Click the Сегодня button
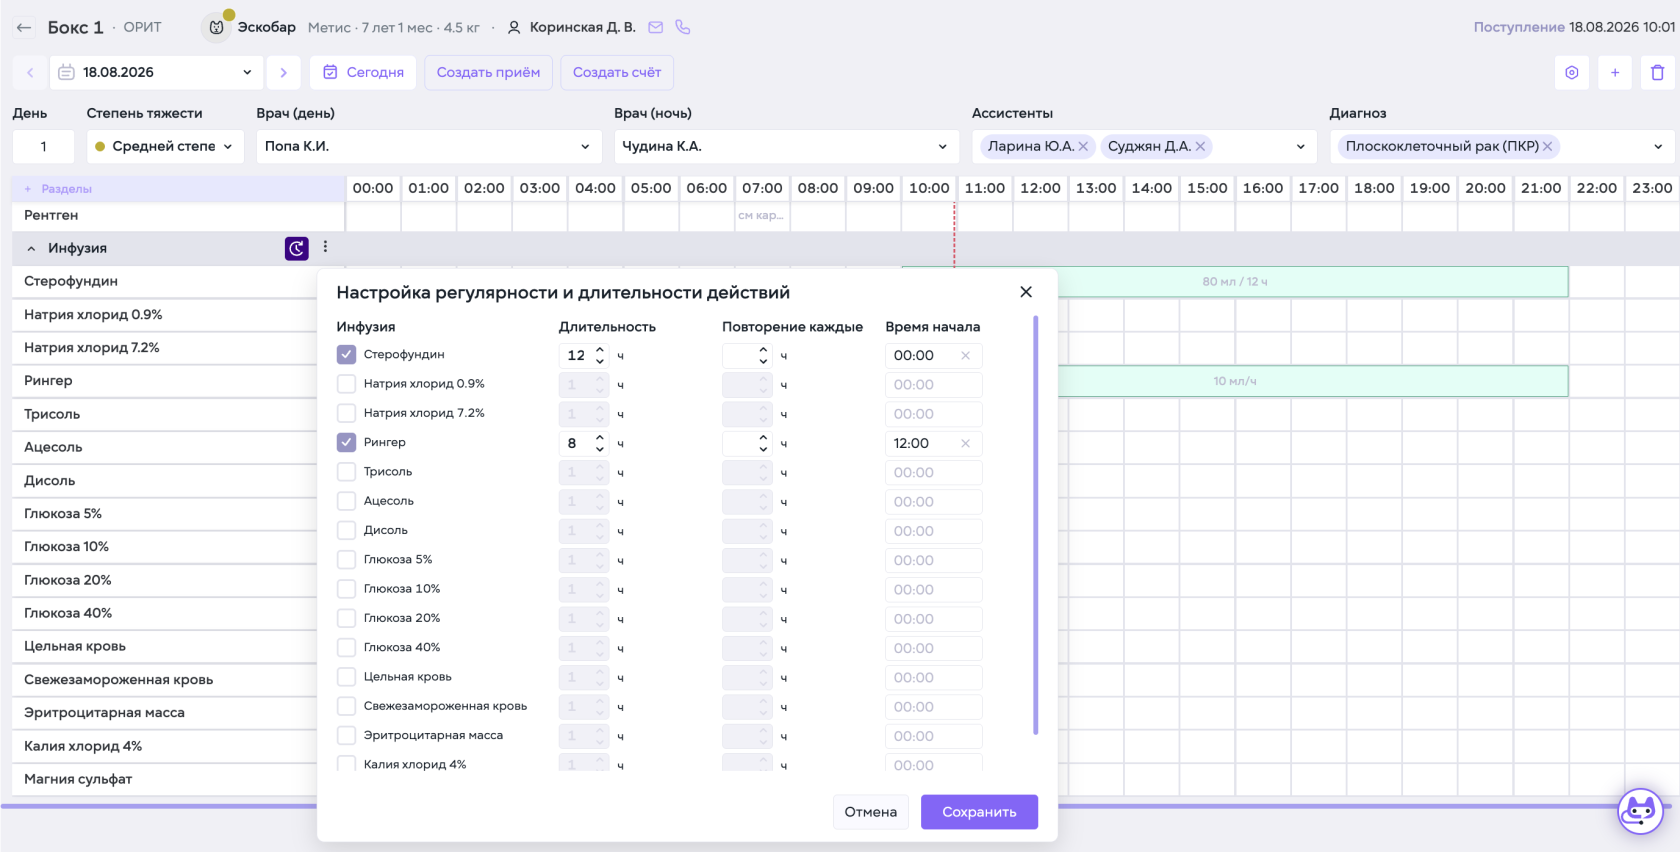The height and width of the screenshot is (852, 1680). [364, 72]
